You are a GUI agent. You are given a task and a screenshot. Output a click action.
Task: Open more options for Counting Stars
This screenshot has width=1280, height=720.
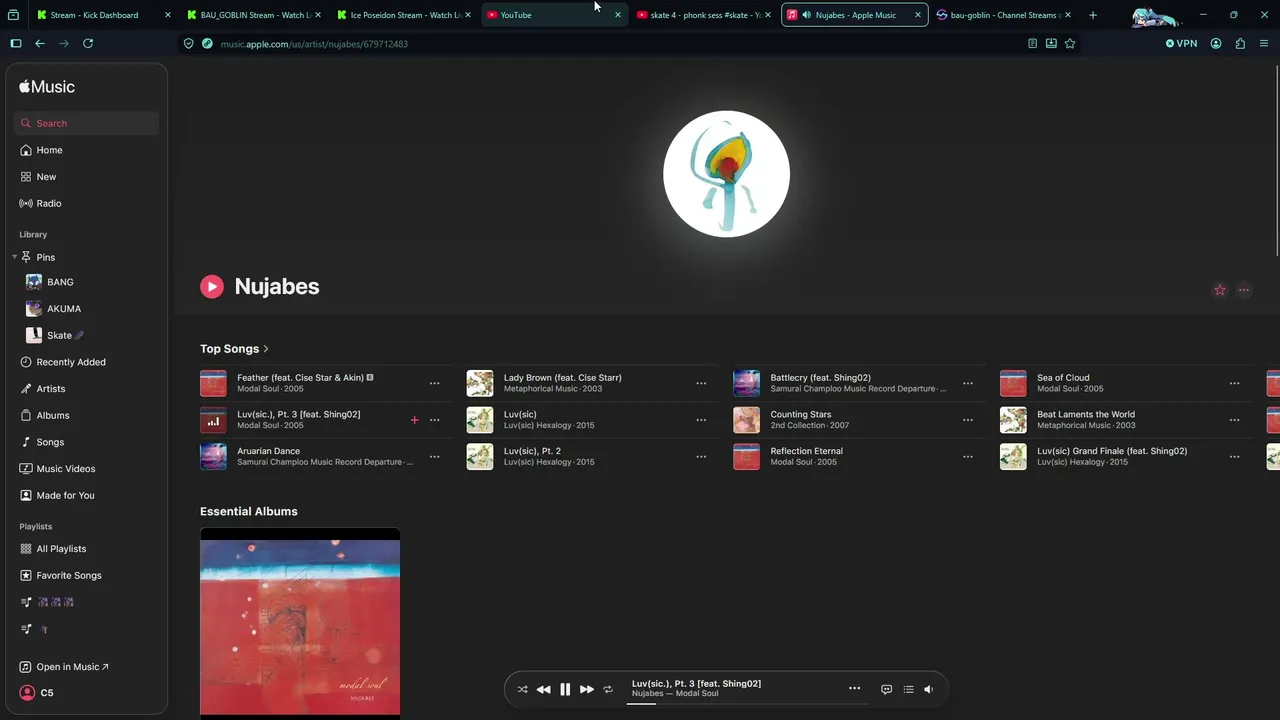968,420
